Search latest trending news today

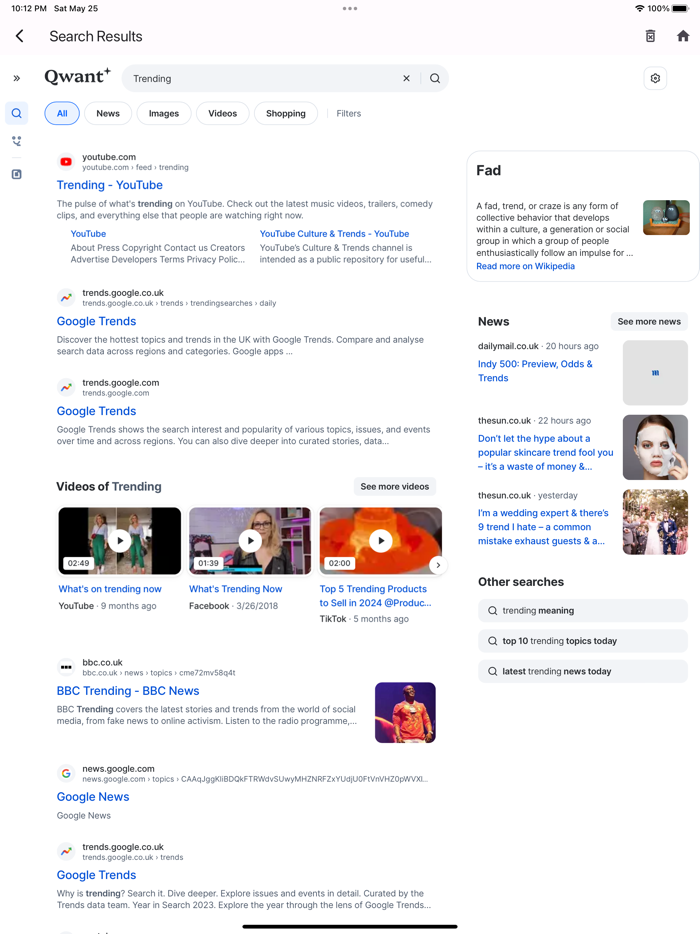pos(583,671)
